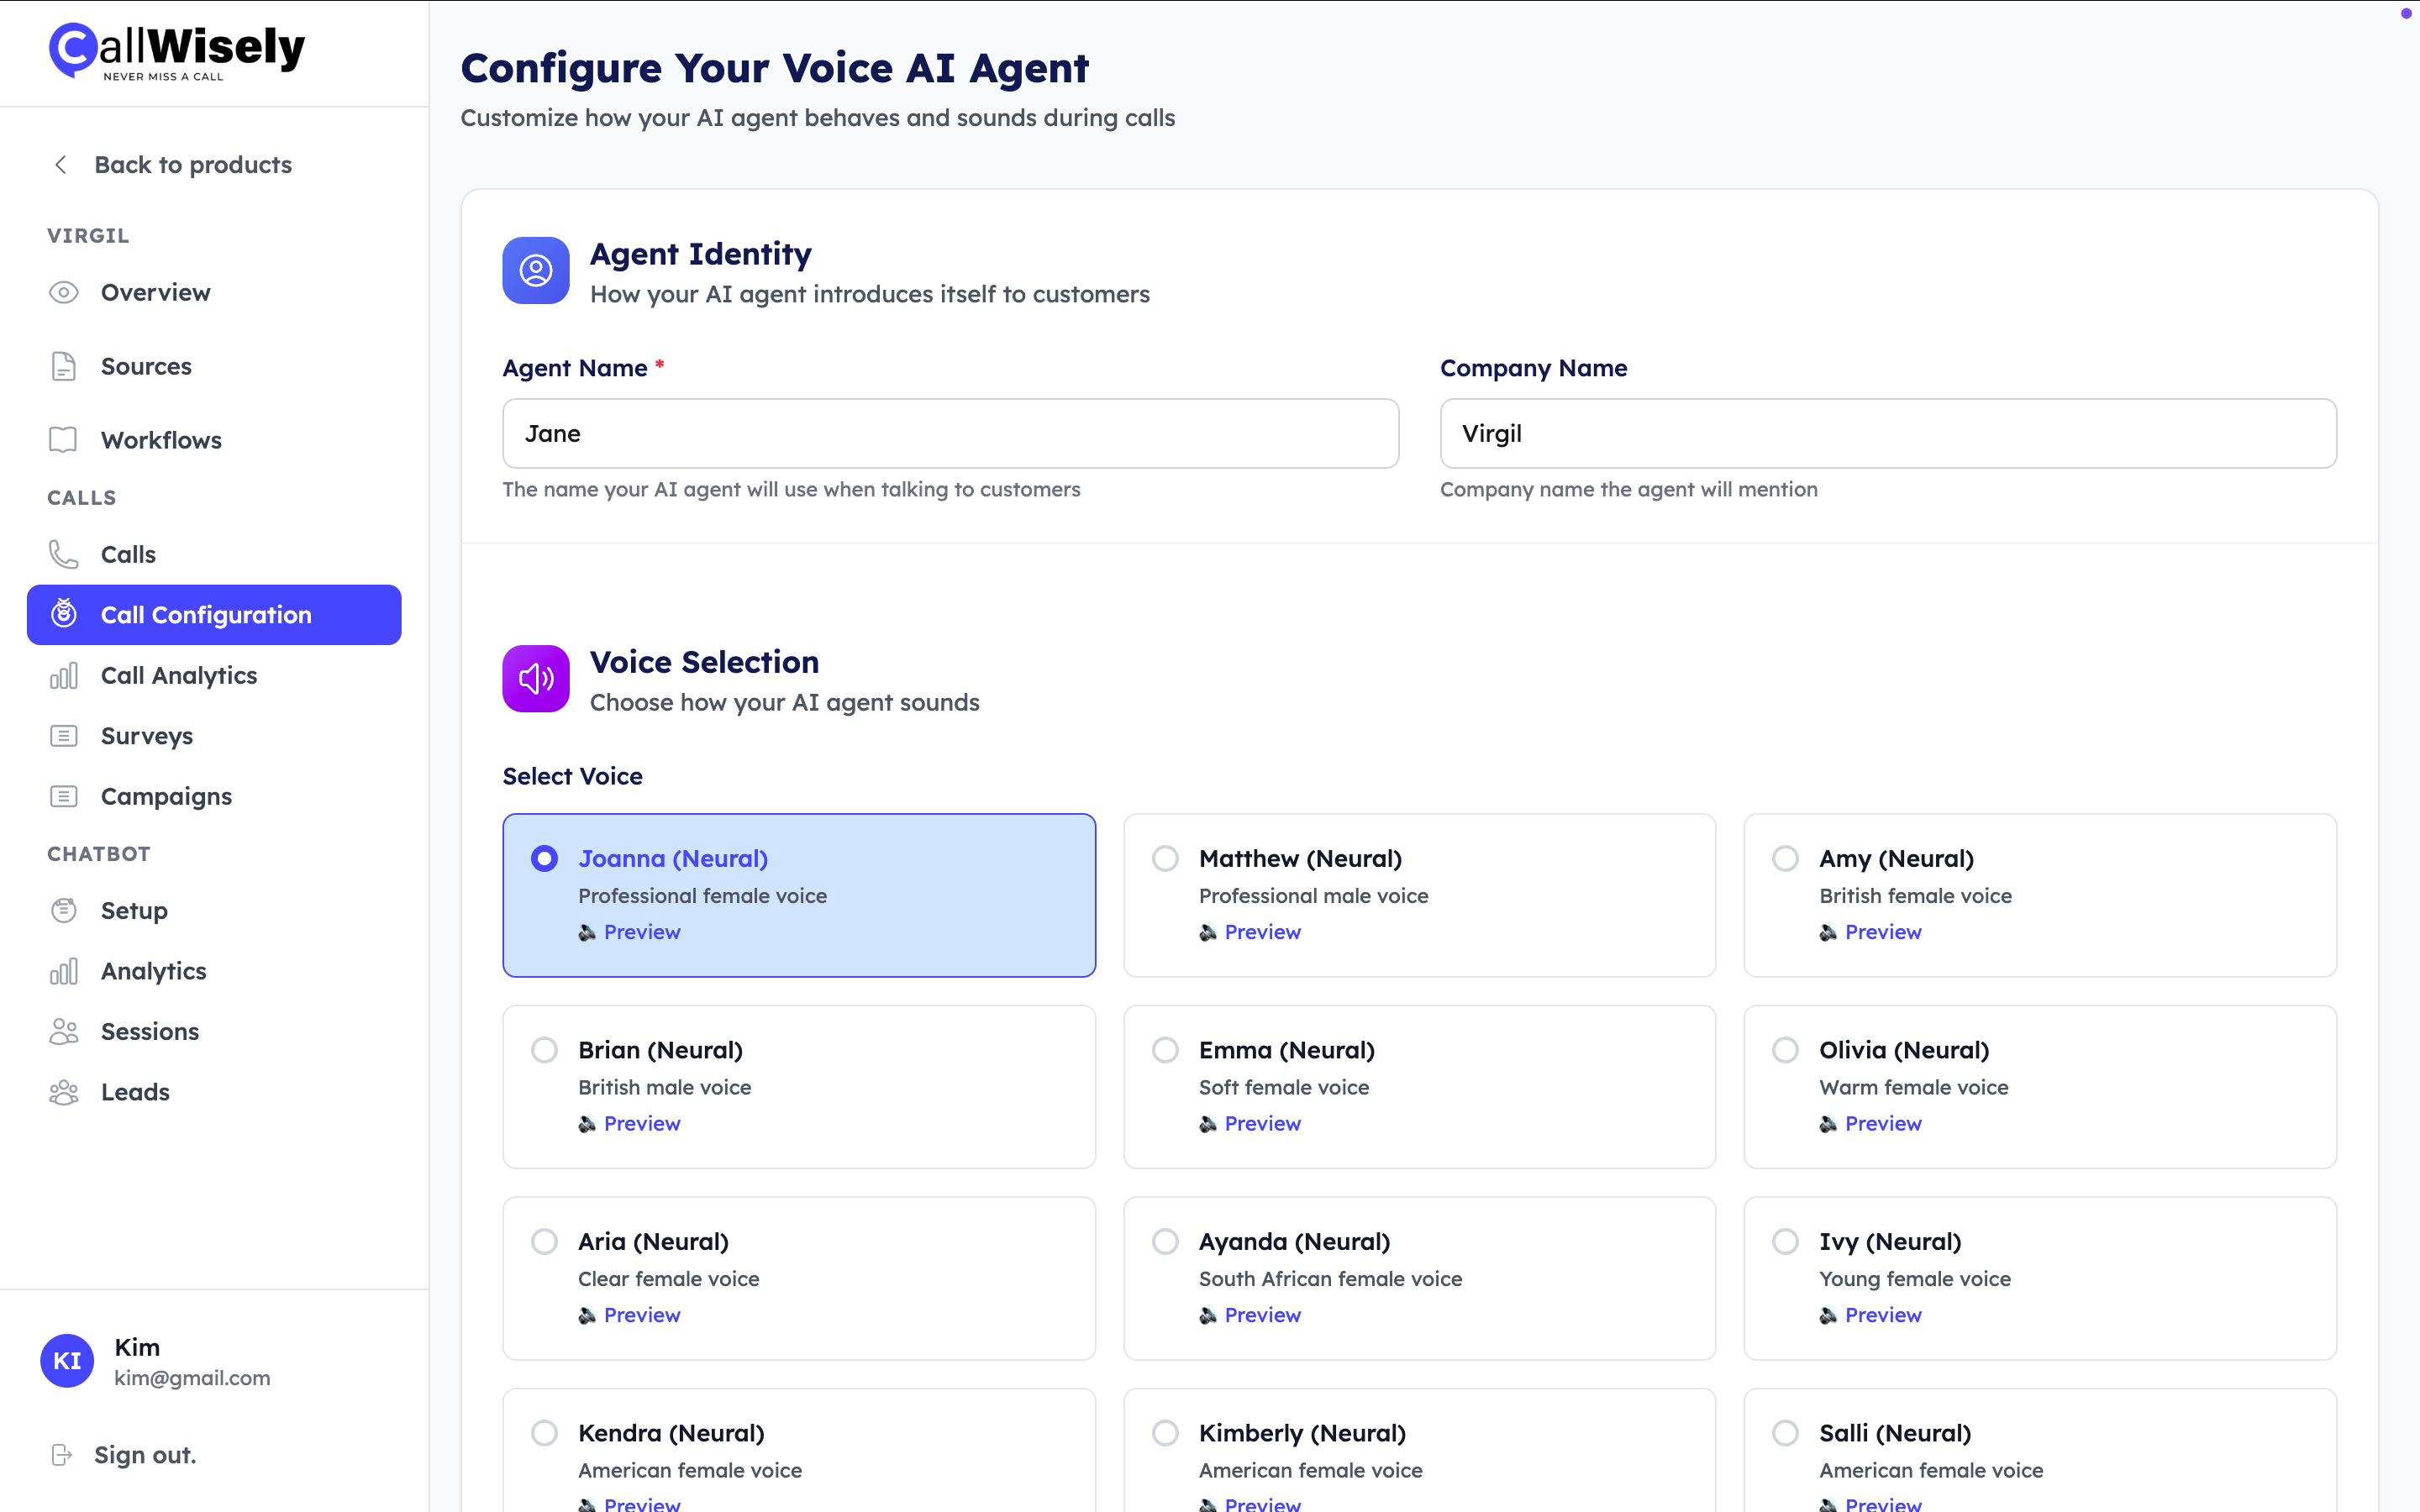The height and width of the screenshot is (1512, 2420).
Task: Click the CallWisely logo
Action: [177, 52]
